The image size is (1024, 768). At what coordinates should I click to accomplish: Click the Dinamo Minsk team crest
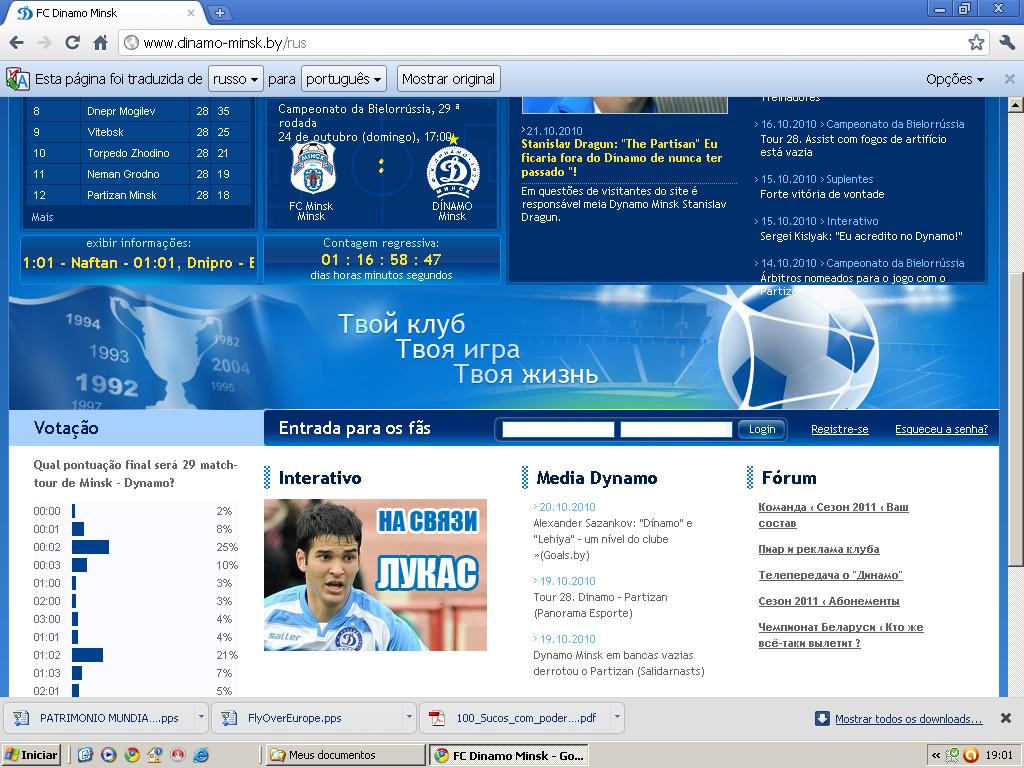pos(452,169)
